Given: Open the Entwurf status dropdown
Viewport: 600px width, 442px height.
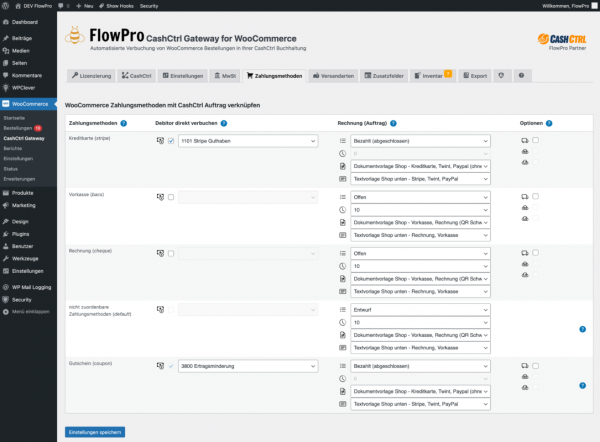Looking at the screenshot, I should point(419,310).
